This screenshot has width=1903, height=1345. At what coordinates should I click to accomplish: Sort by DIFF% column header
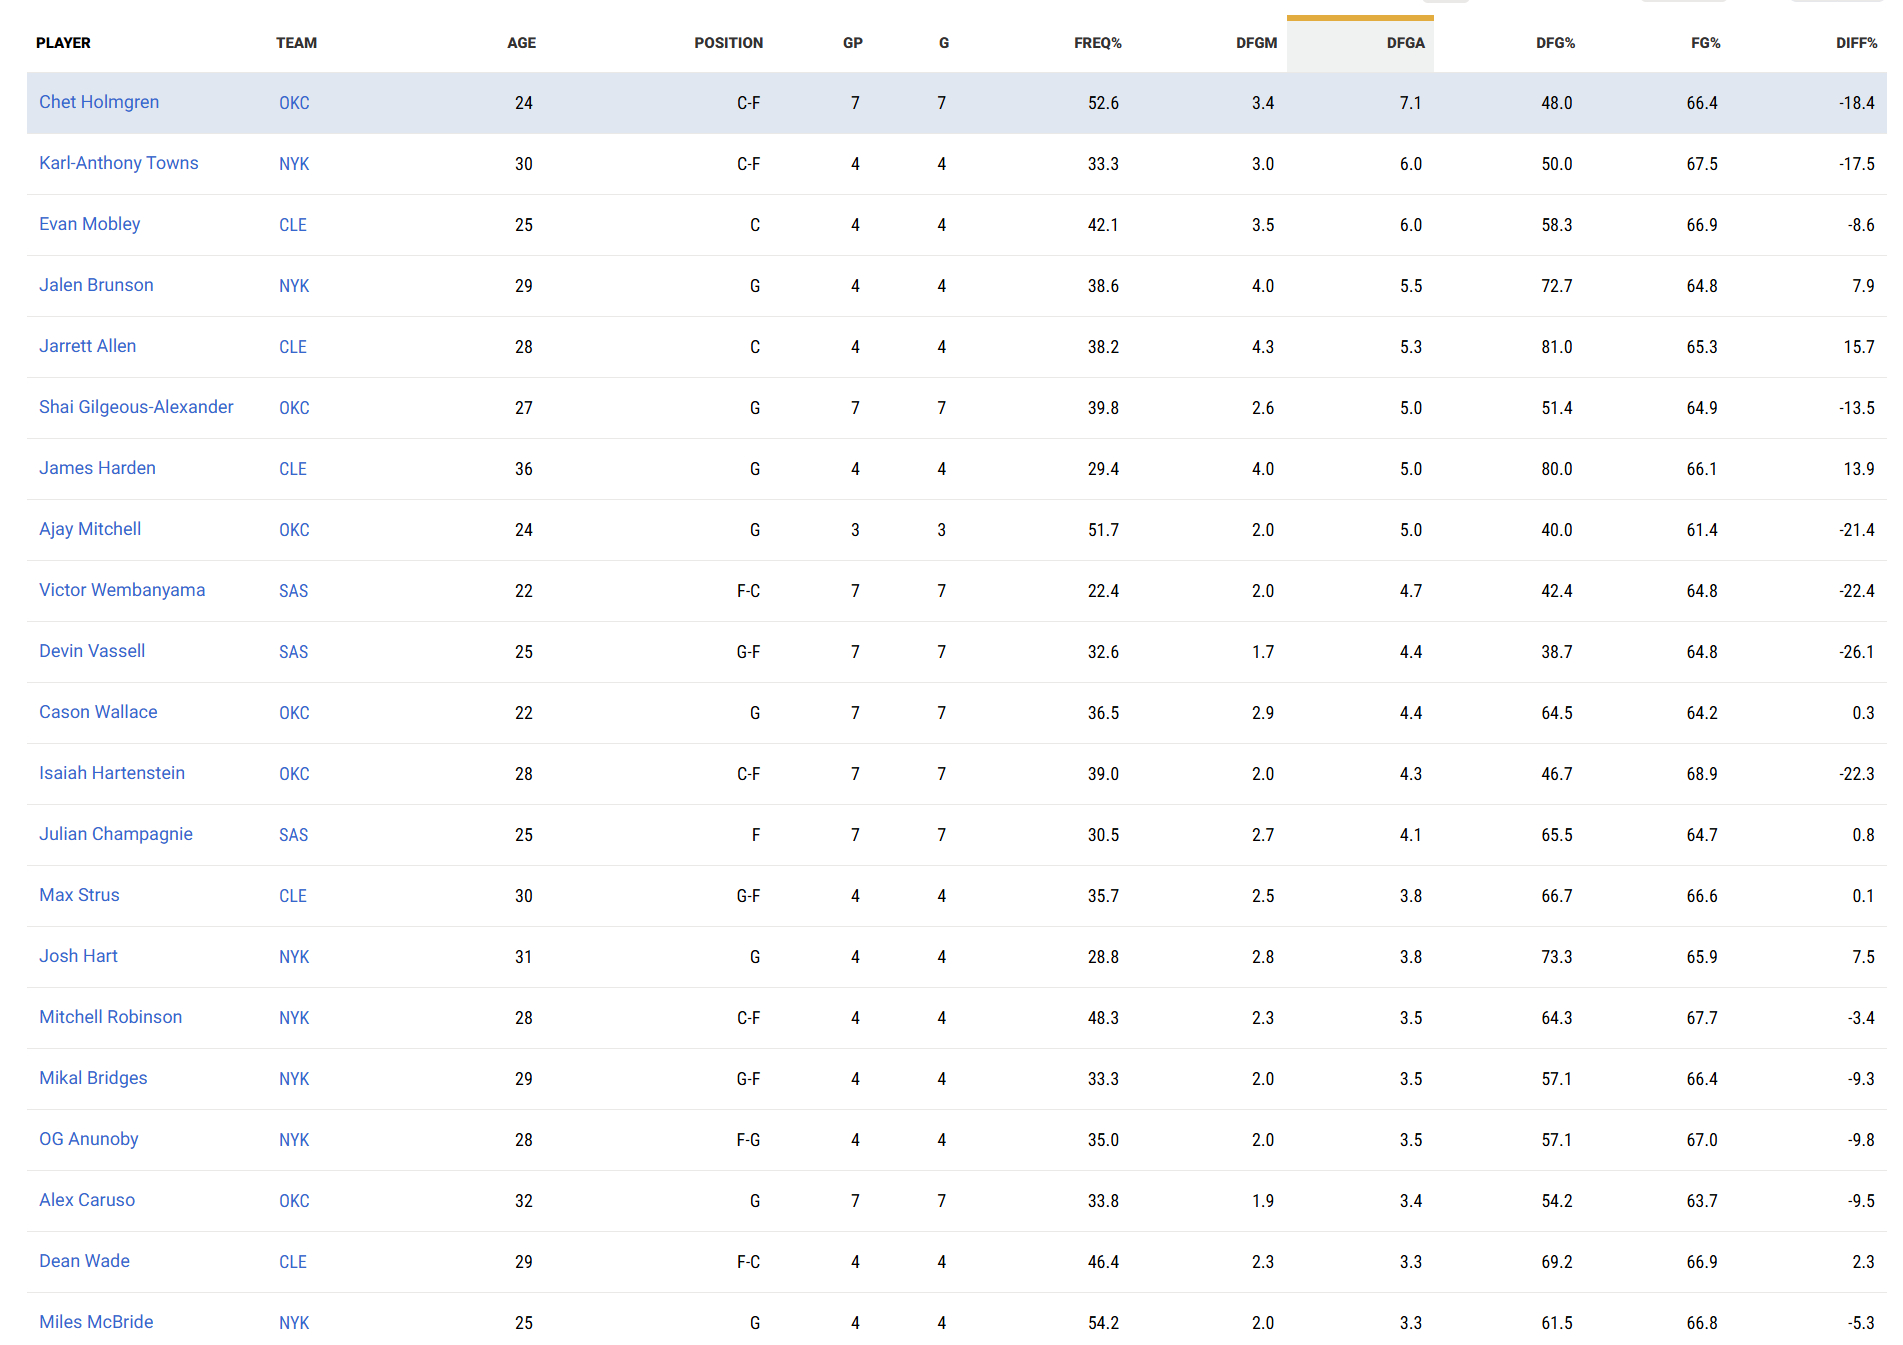point(1856,43)
